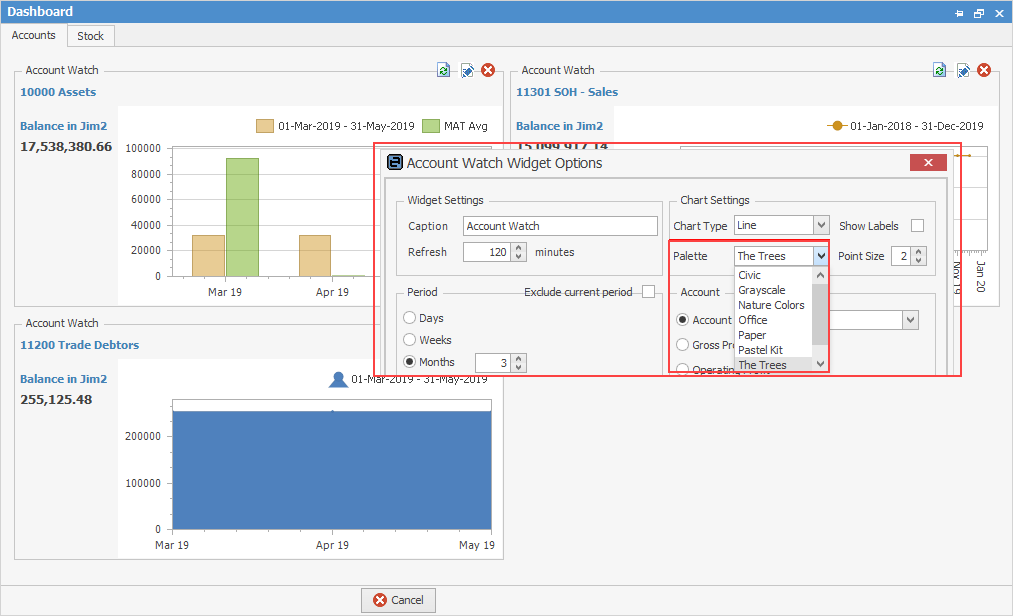Refresh the 11301 SOH - Sales widget
The image size is (1013, 616).
tap(939, 70)
